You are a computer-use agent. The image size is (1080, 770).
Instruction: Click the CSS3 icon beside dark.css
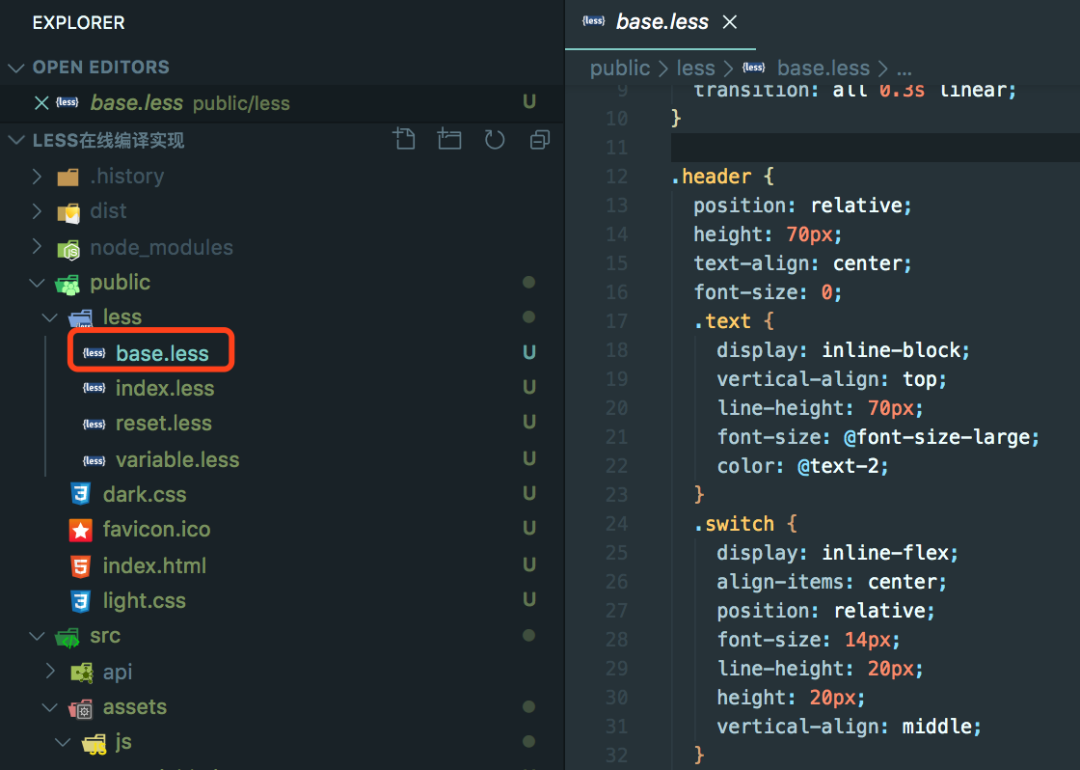click(x=81, y=494)
